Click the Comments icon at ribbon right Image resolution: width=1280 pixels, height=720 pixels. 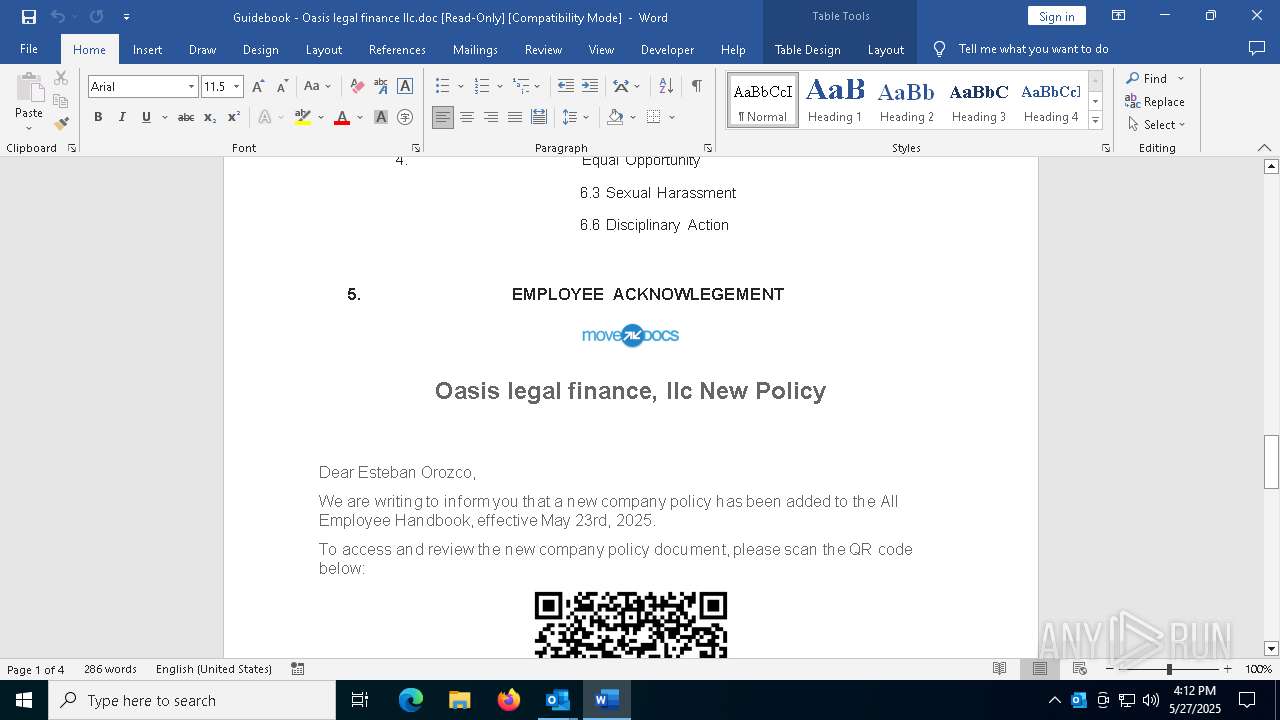click(x=1257, y=48)
